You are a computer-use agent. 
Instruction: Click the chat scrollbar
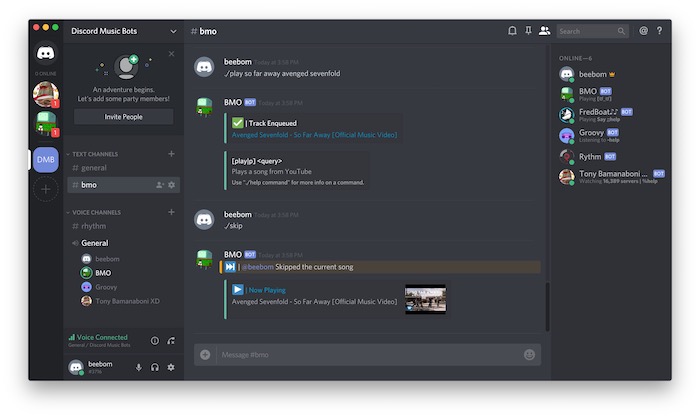pos(547,307)
